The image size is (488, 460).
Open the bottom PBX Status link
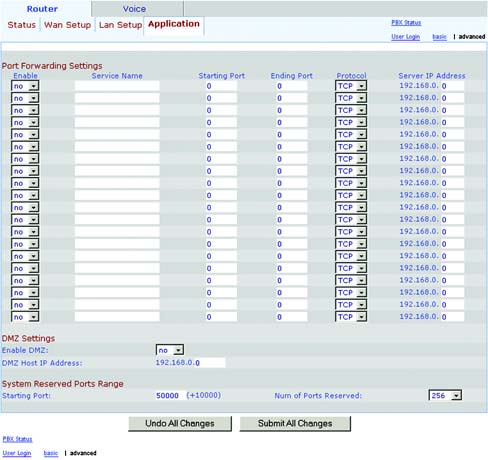pyautogui.click(x=17, y=439)
